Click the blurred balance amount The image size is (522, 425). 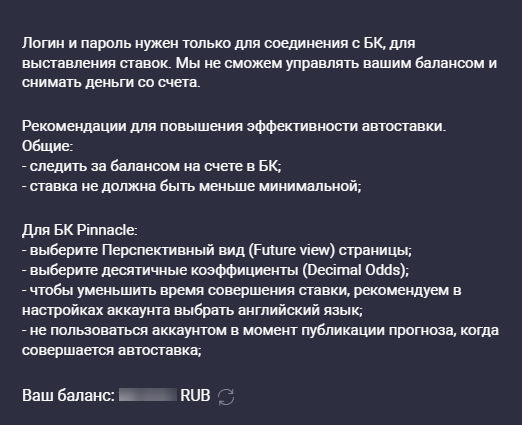[x=148, y=395]
